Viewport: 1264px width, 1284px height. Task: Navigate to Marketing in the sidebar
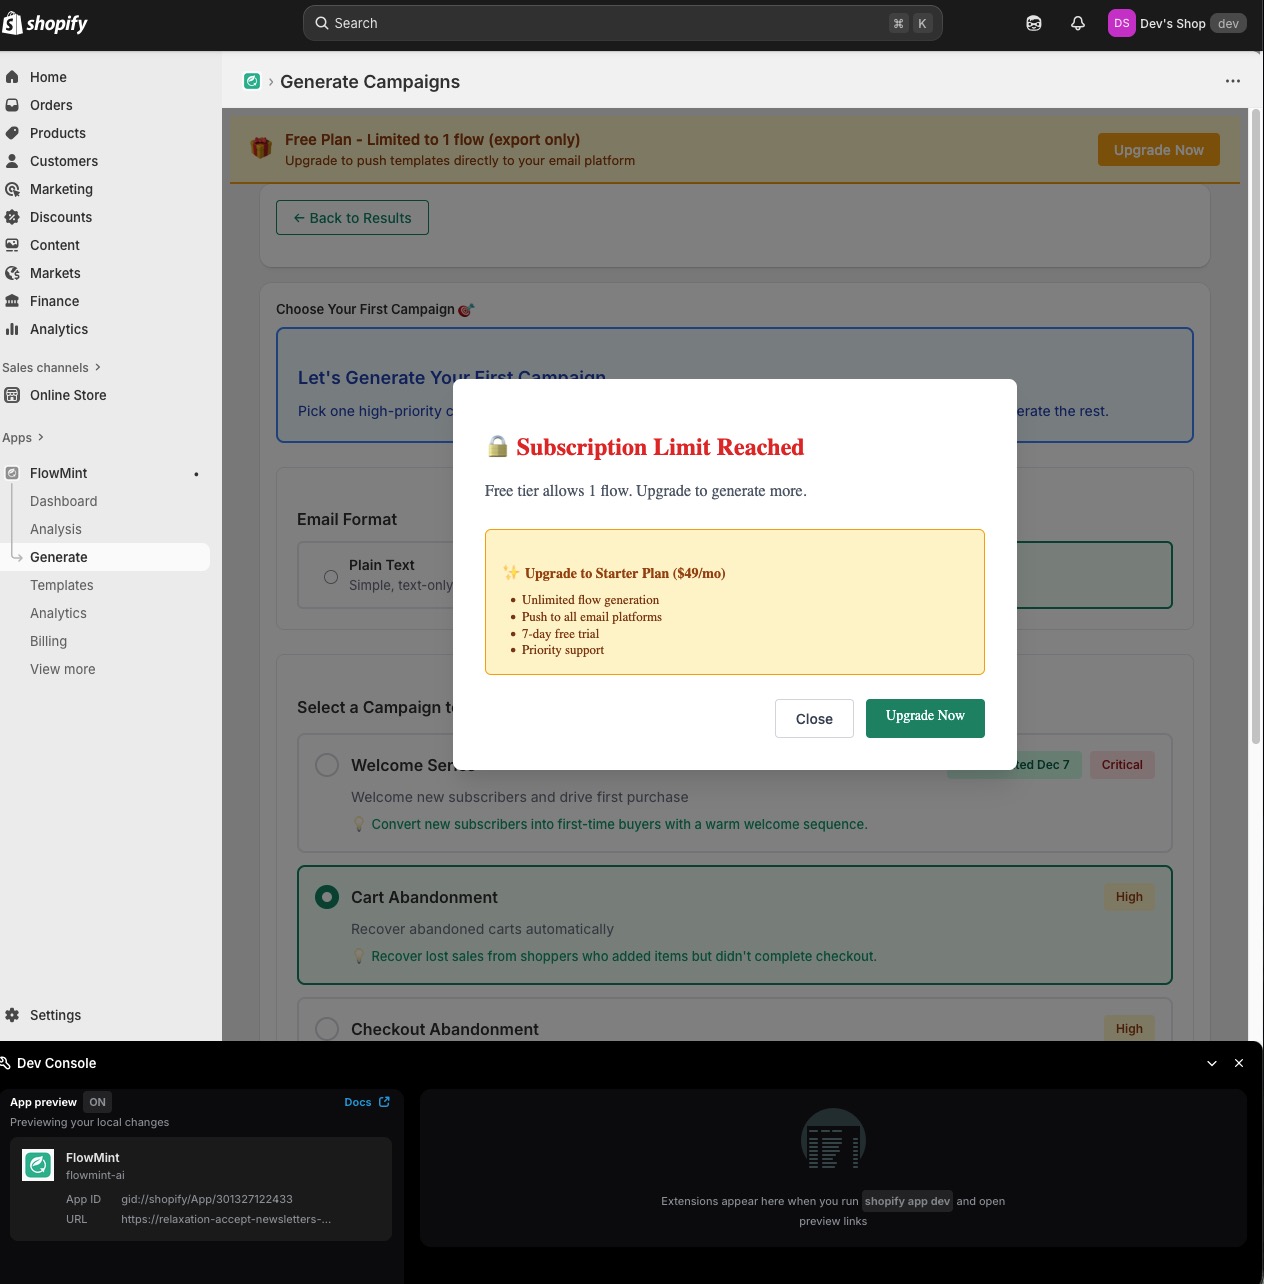point(62,189)
